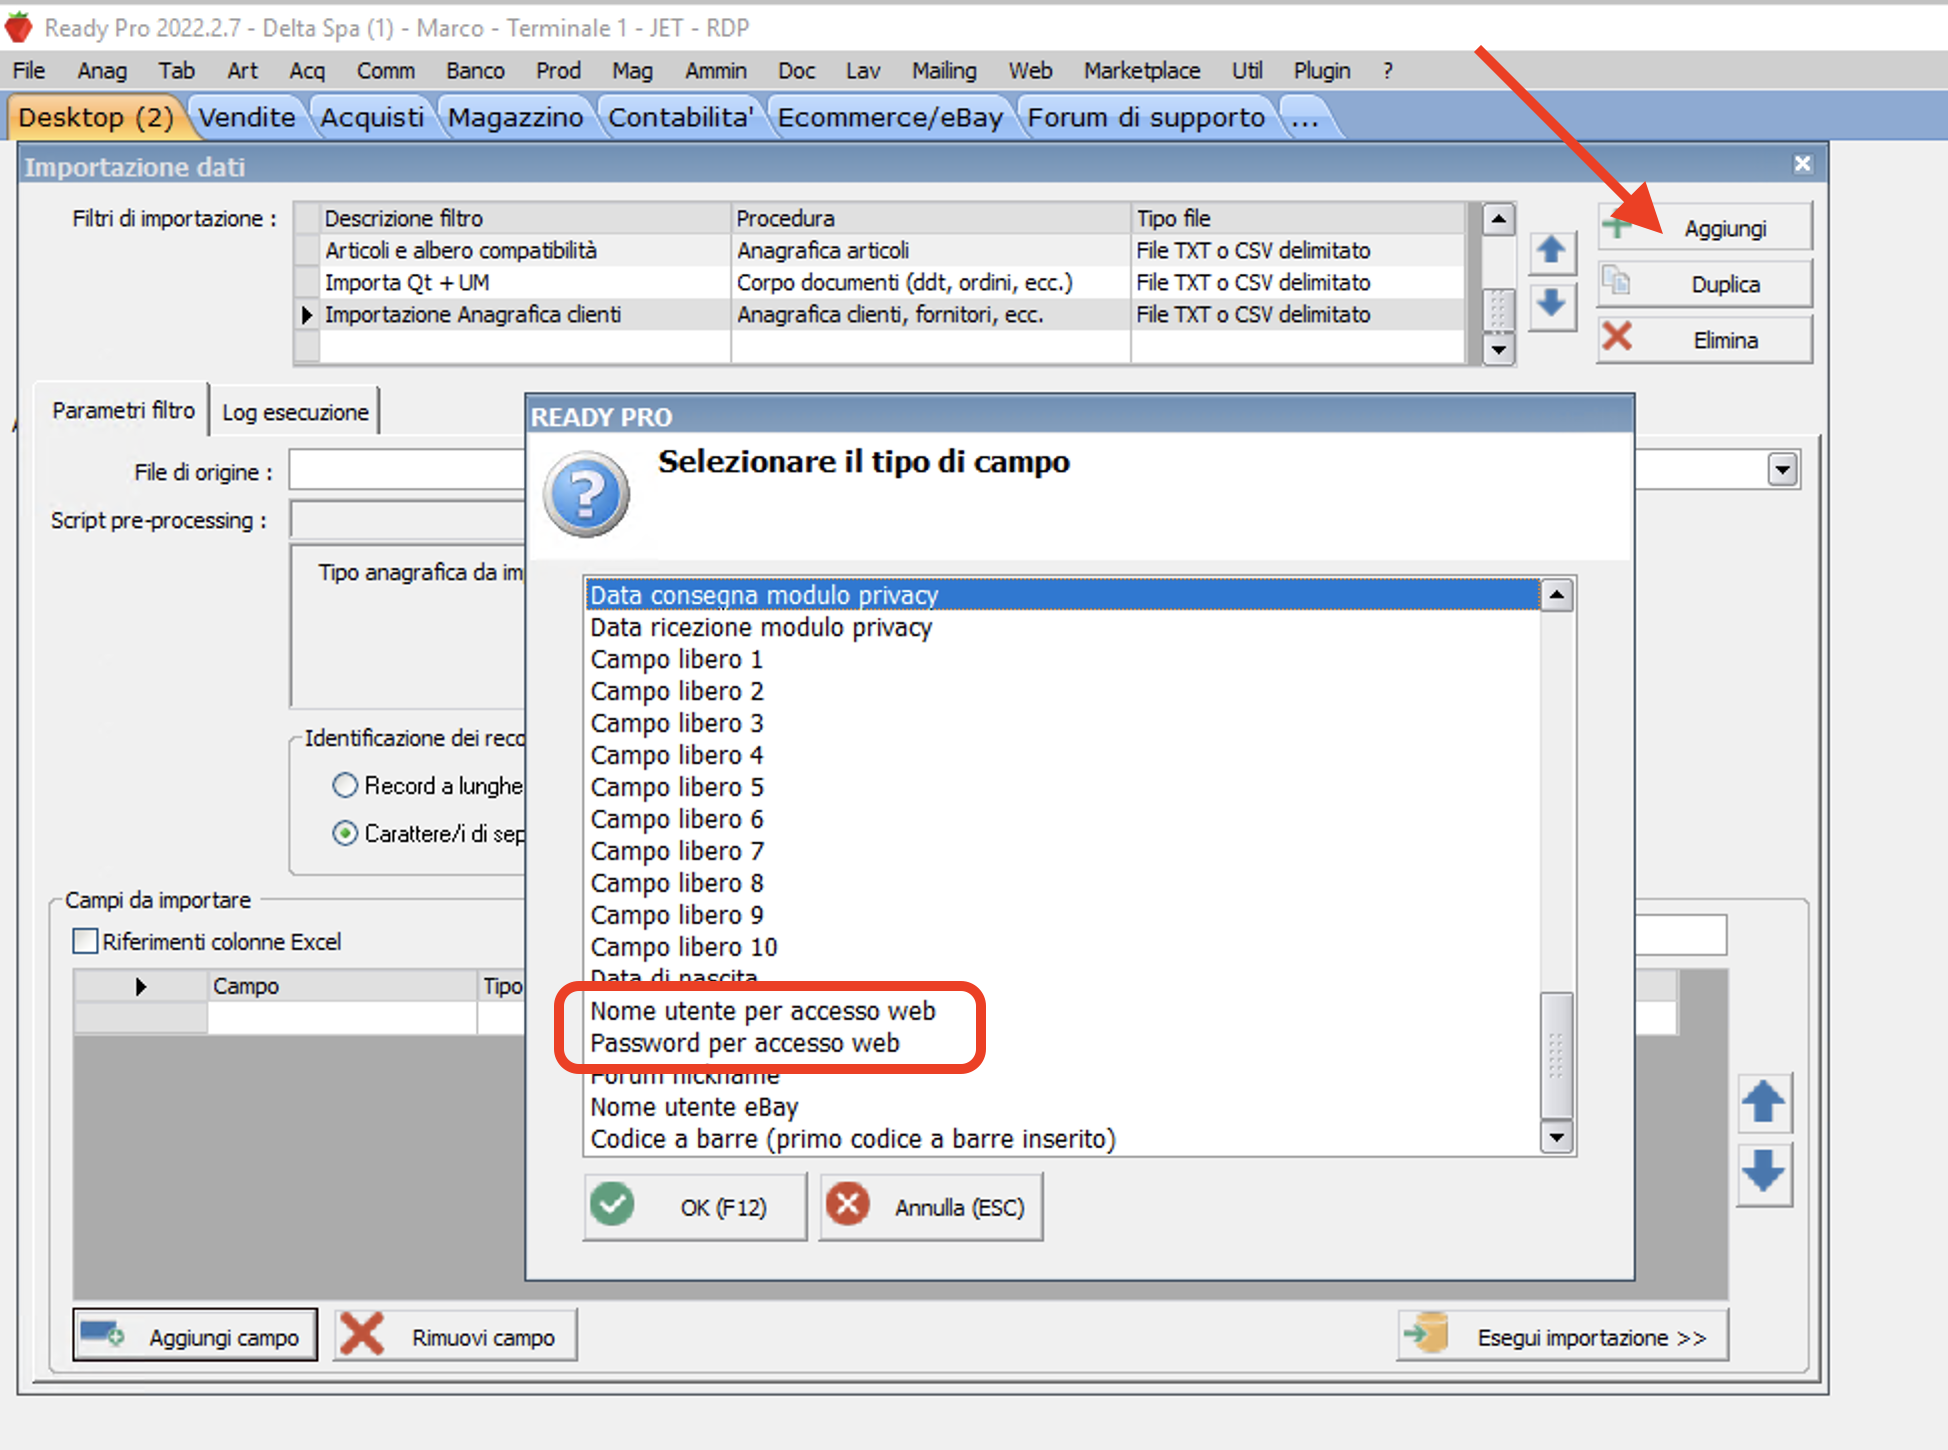Click the Esegui importazione database icon
Screen dimensions: 1948x1450
pyautogui.click(x=1427, y=1334)
